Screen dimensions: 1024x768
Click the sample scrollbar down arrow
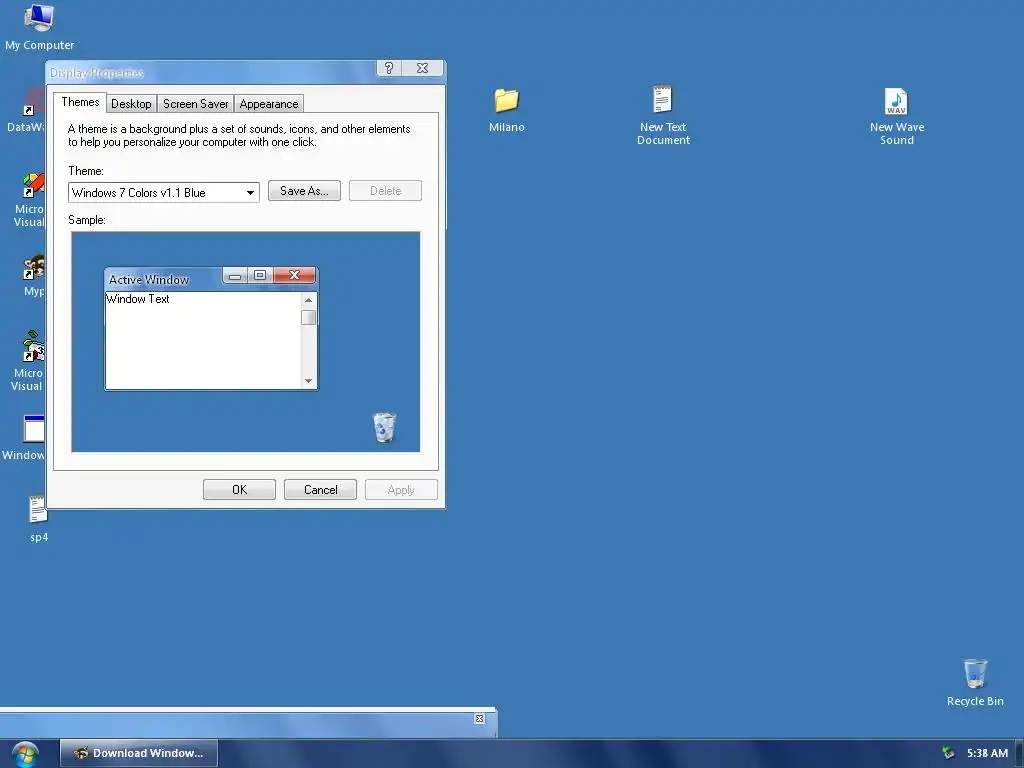pyautogui.click(x=308, y=381)
